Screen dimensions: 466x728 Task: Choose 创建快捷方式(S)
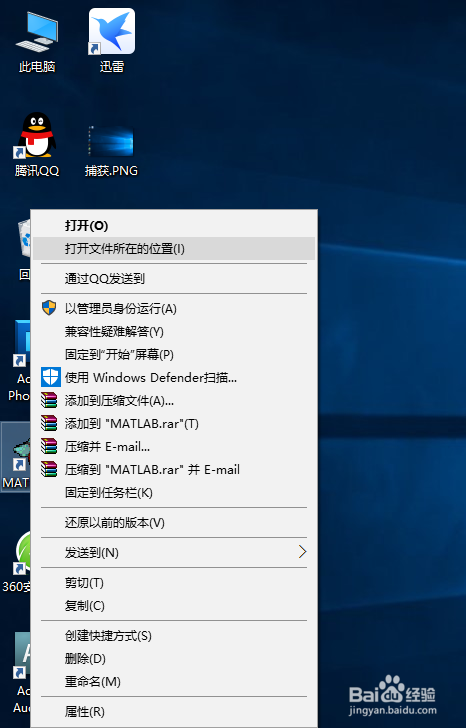pyautogui.click(x=174, y=635)
